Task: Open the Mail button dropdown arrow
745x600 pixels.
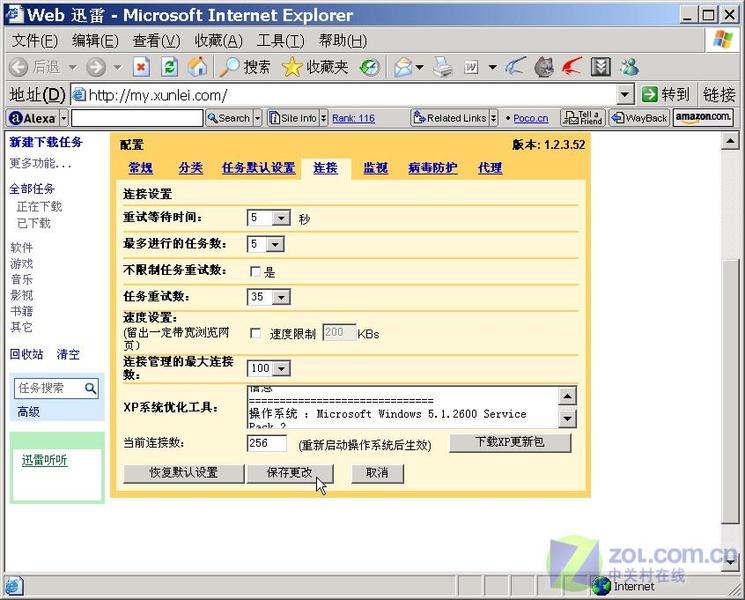Action: point(420,67)
